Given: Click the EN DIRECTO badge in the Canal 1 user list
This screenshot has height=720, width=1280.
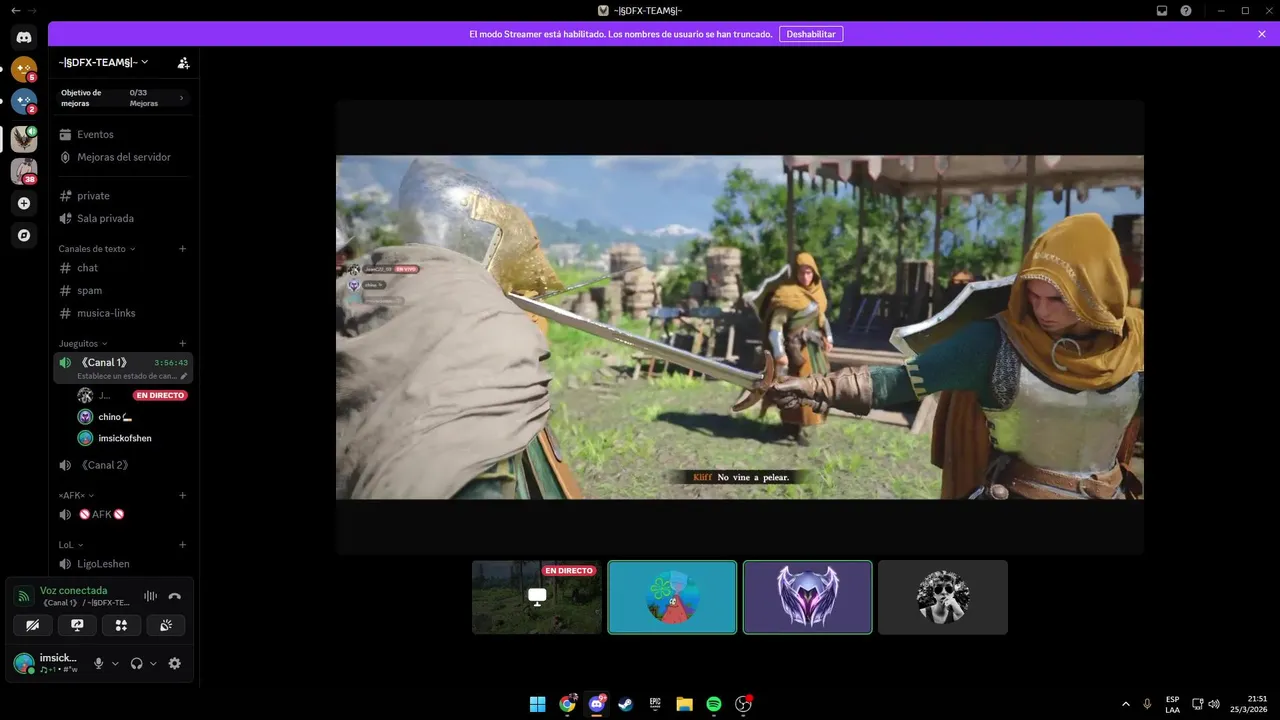Looking at the screenshot, I should tap(160, 395).
